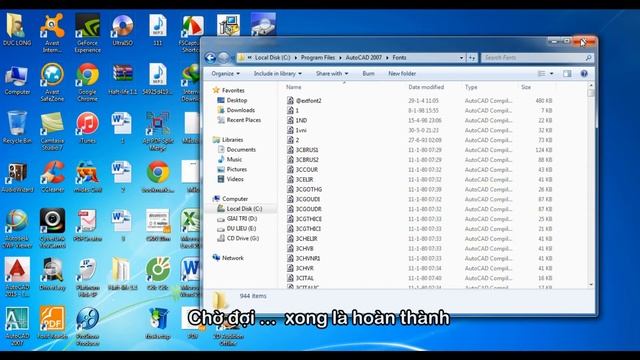
Task: Select the CCleaner desktop icon
Action: tap(52, 176)
